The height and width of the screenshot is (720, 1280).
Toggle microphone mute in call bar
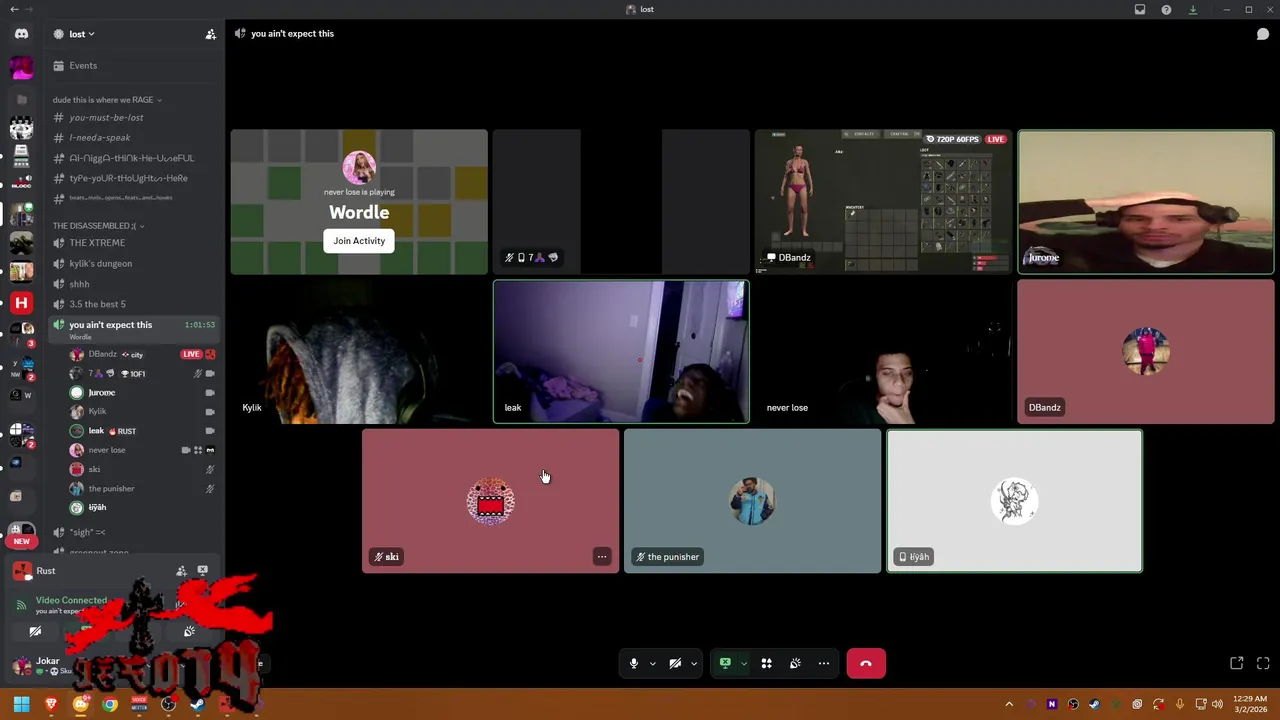(633, 663)
